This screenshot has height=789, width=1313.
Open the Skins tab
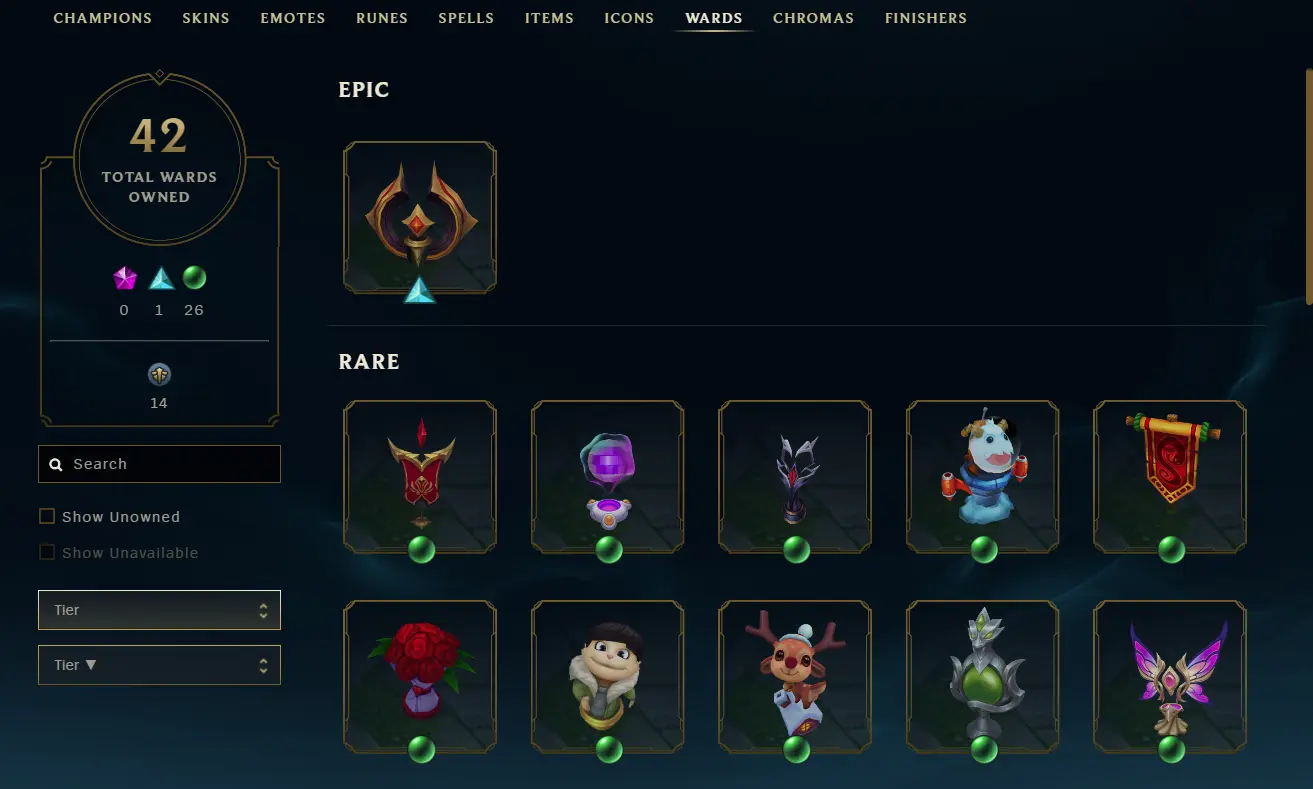click(206, 18)
